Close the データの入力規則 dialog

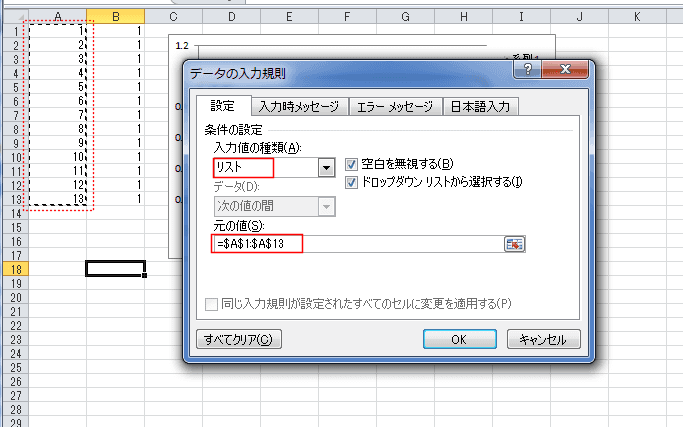click(565, 69)
